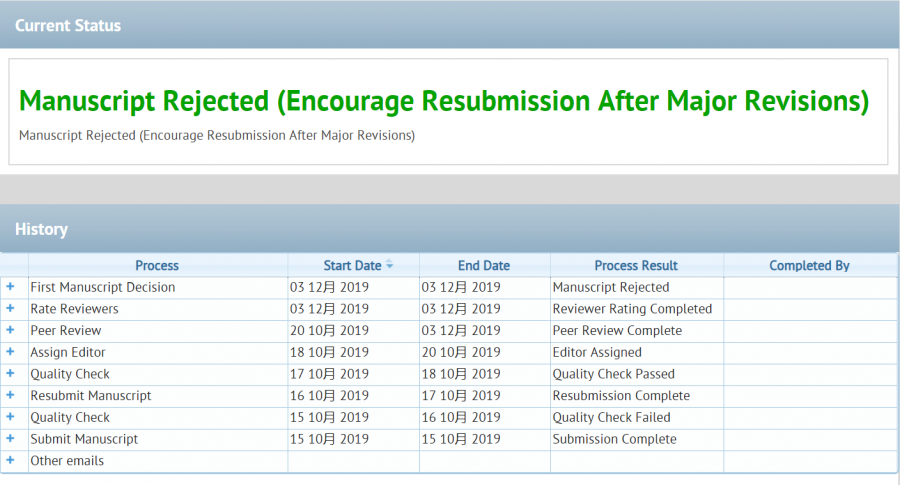This screenshot has width=900, height=485.
Task: Open details for Resubmit Manuscript row
Action: 11,395
